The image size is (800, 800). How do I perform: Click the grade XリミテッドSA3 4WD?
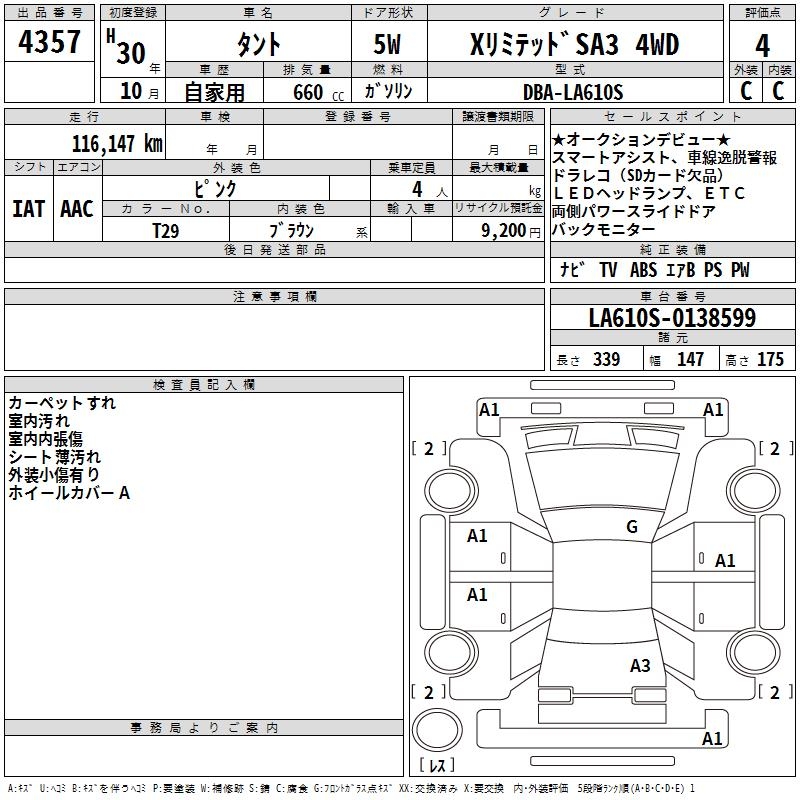point(574,44)
